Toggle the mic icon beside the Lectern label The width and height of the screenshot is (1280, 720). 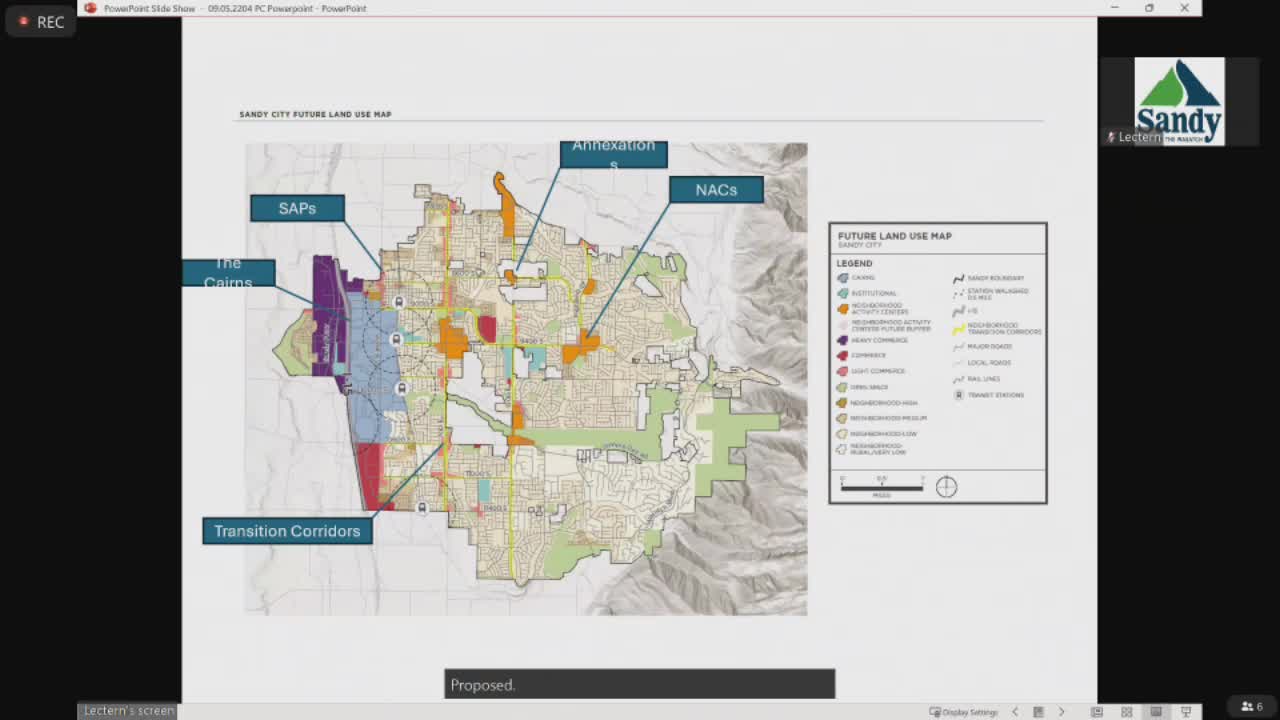click(x=1110, y=137)
